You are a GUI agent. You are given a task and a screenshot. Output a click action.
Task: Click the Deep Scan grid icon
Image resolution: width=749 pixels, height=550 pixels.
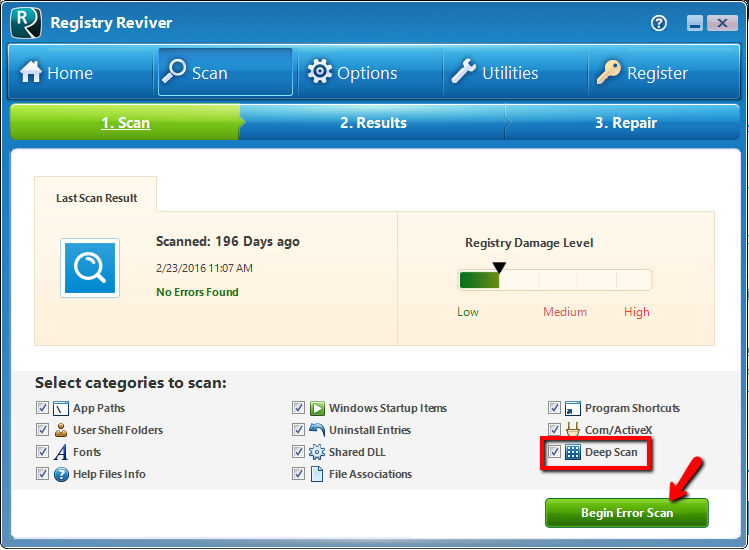[573, 453]
